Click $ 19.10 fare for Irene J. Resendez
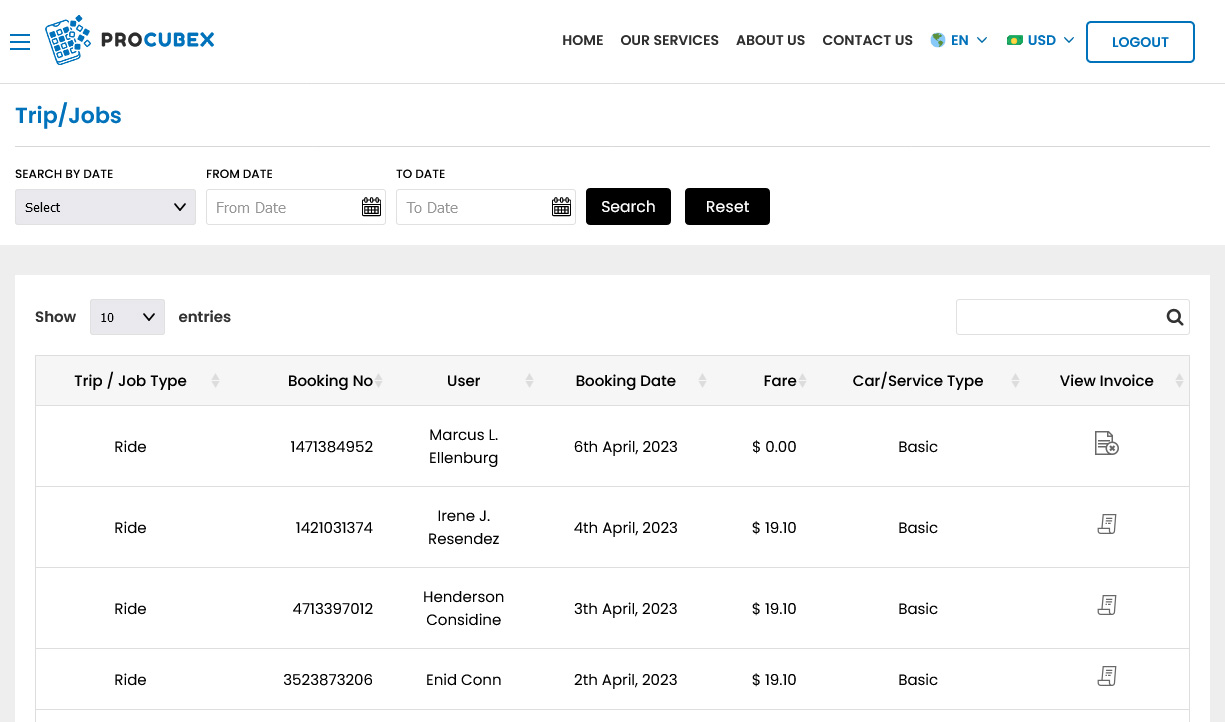Screen dimensions: 1225x722 774,528
